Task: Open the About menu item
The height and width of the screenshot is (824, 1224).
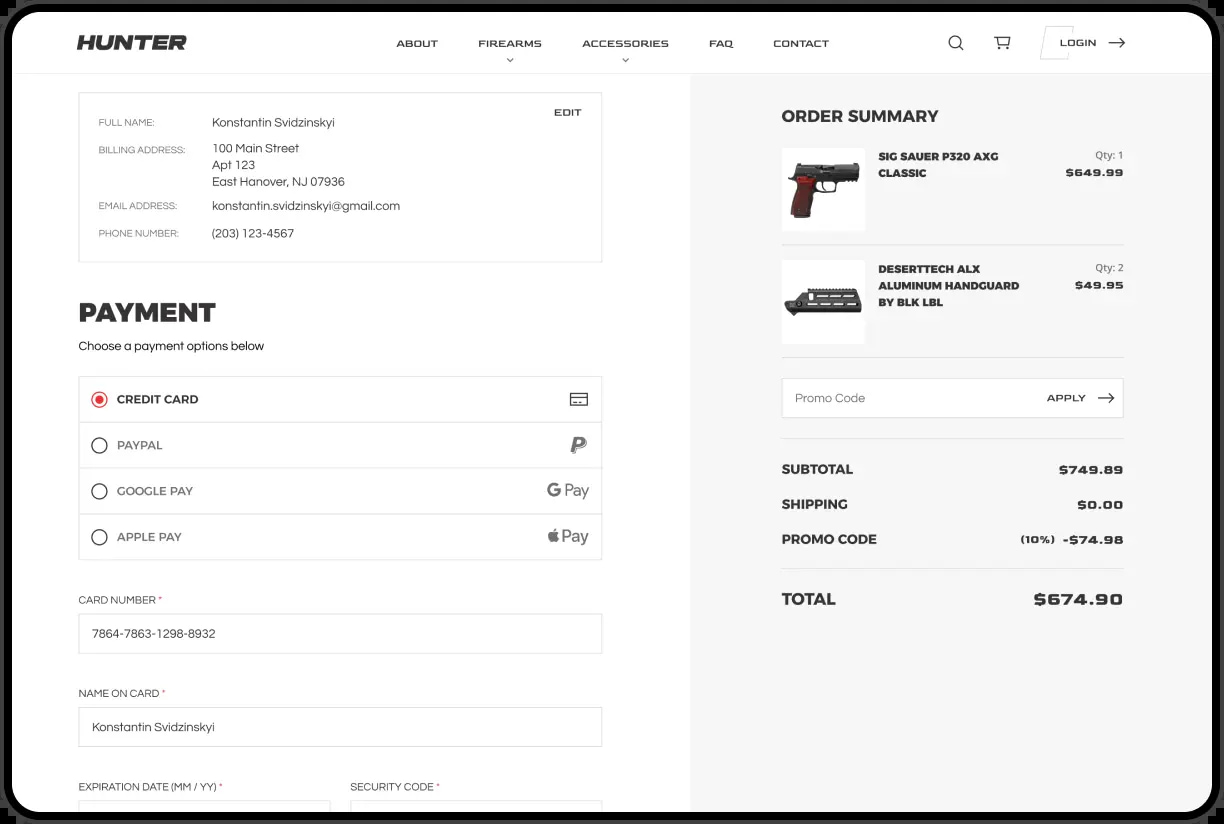Action: [417, 43]
